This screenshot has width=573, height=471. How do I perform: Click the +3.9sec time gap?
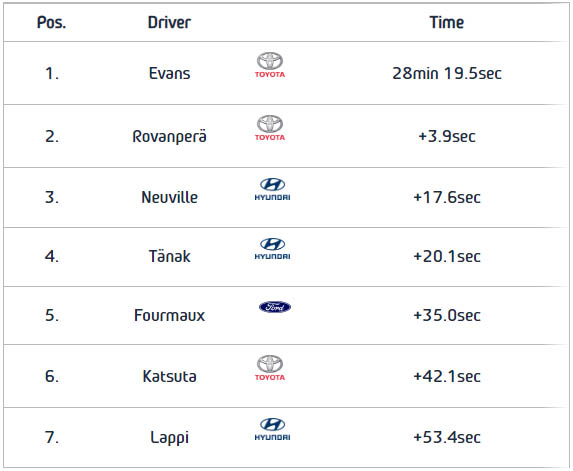[x=447, y=137]
